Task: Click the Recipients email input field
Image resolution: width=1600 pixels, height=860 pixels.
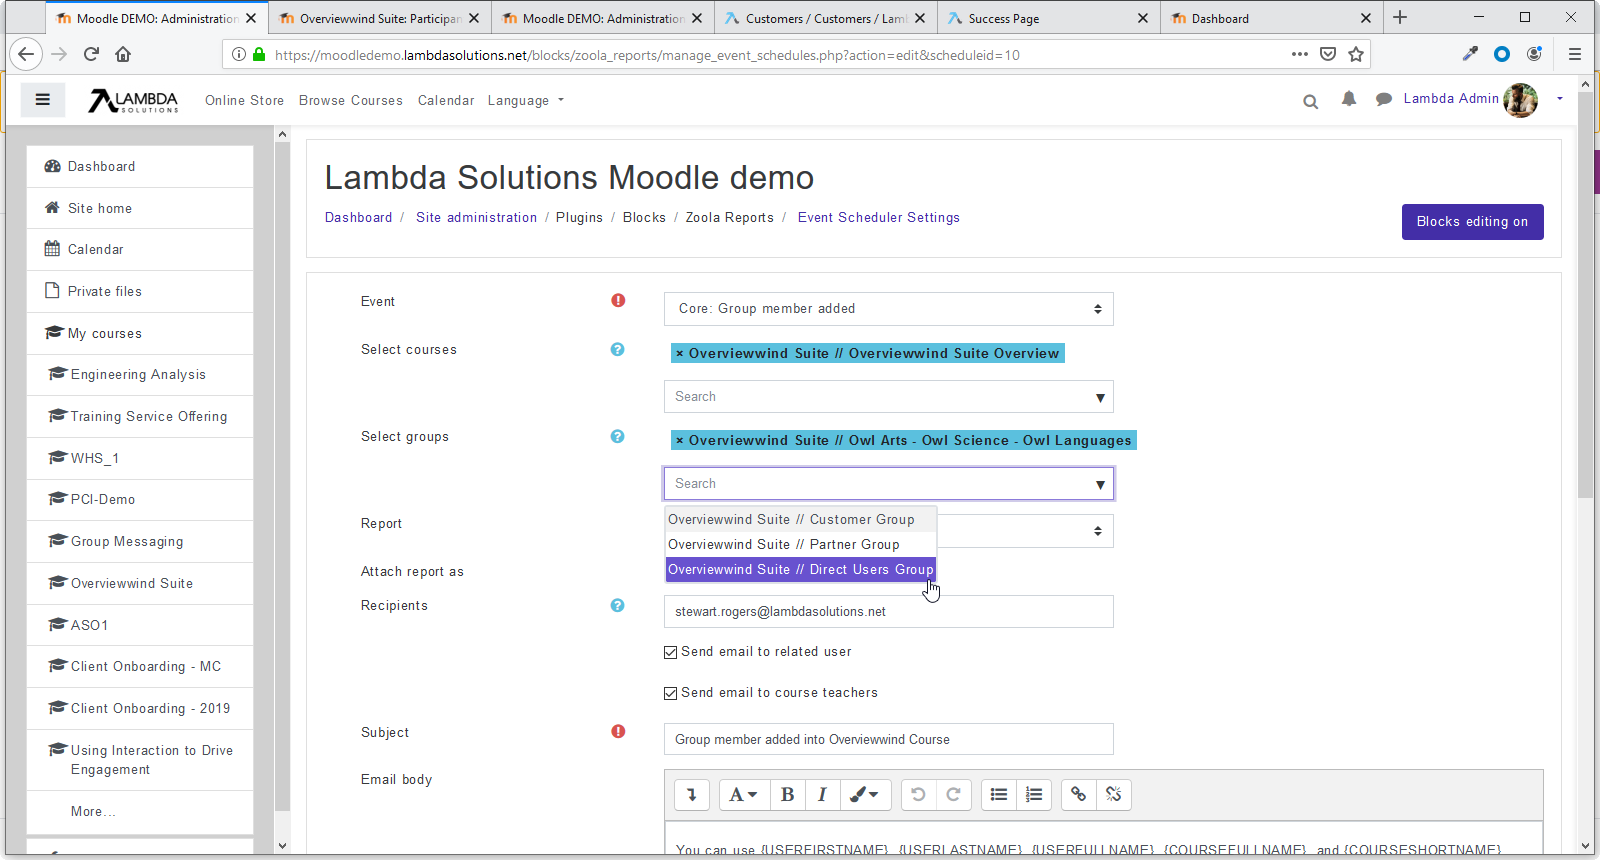Action: click(x=889, y=612)
